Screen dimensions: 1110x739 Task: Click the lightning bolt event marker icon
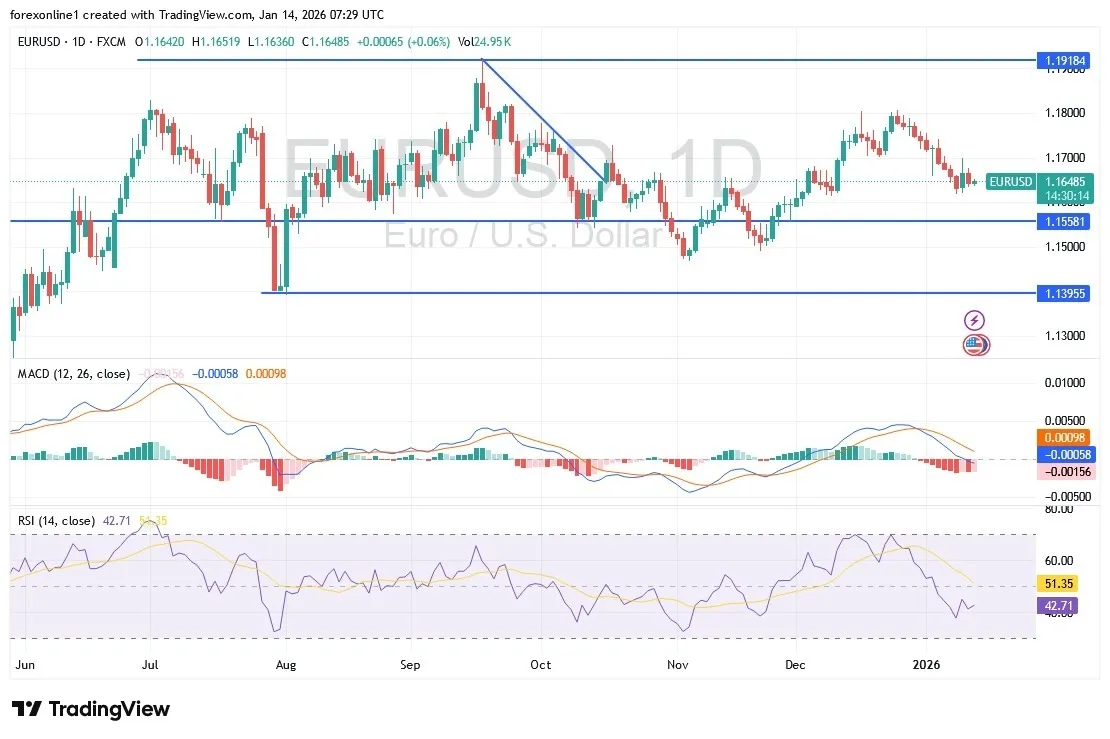tap(973, 320)
